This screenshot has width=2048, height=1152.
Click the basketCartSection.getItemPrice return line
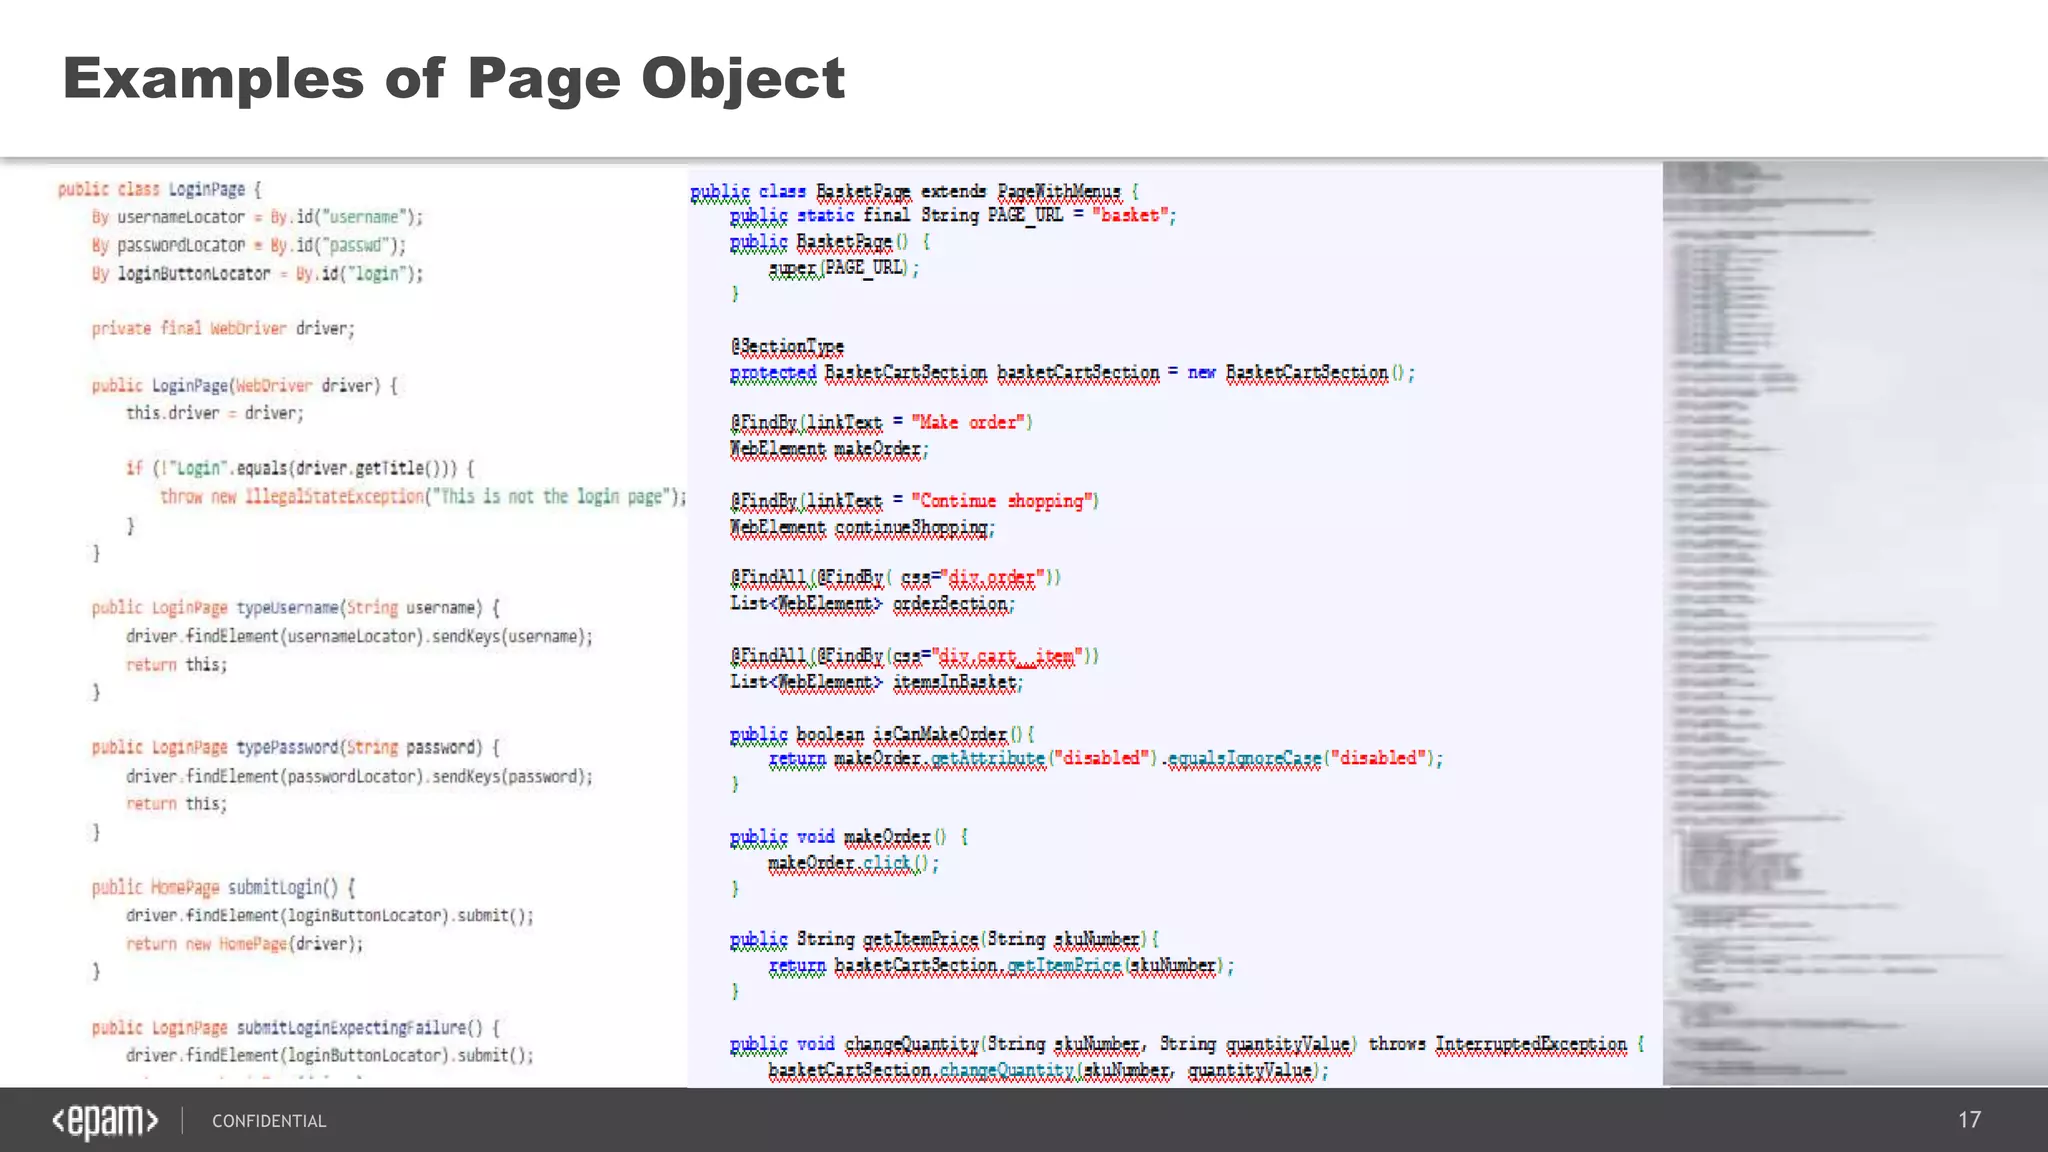(x=1001, y=966)
